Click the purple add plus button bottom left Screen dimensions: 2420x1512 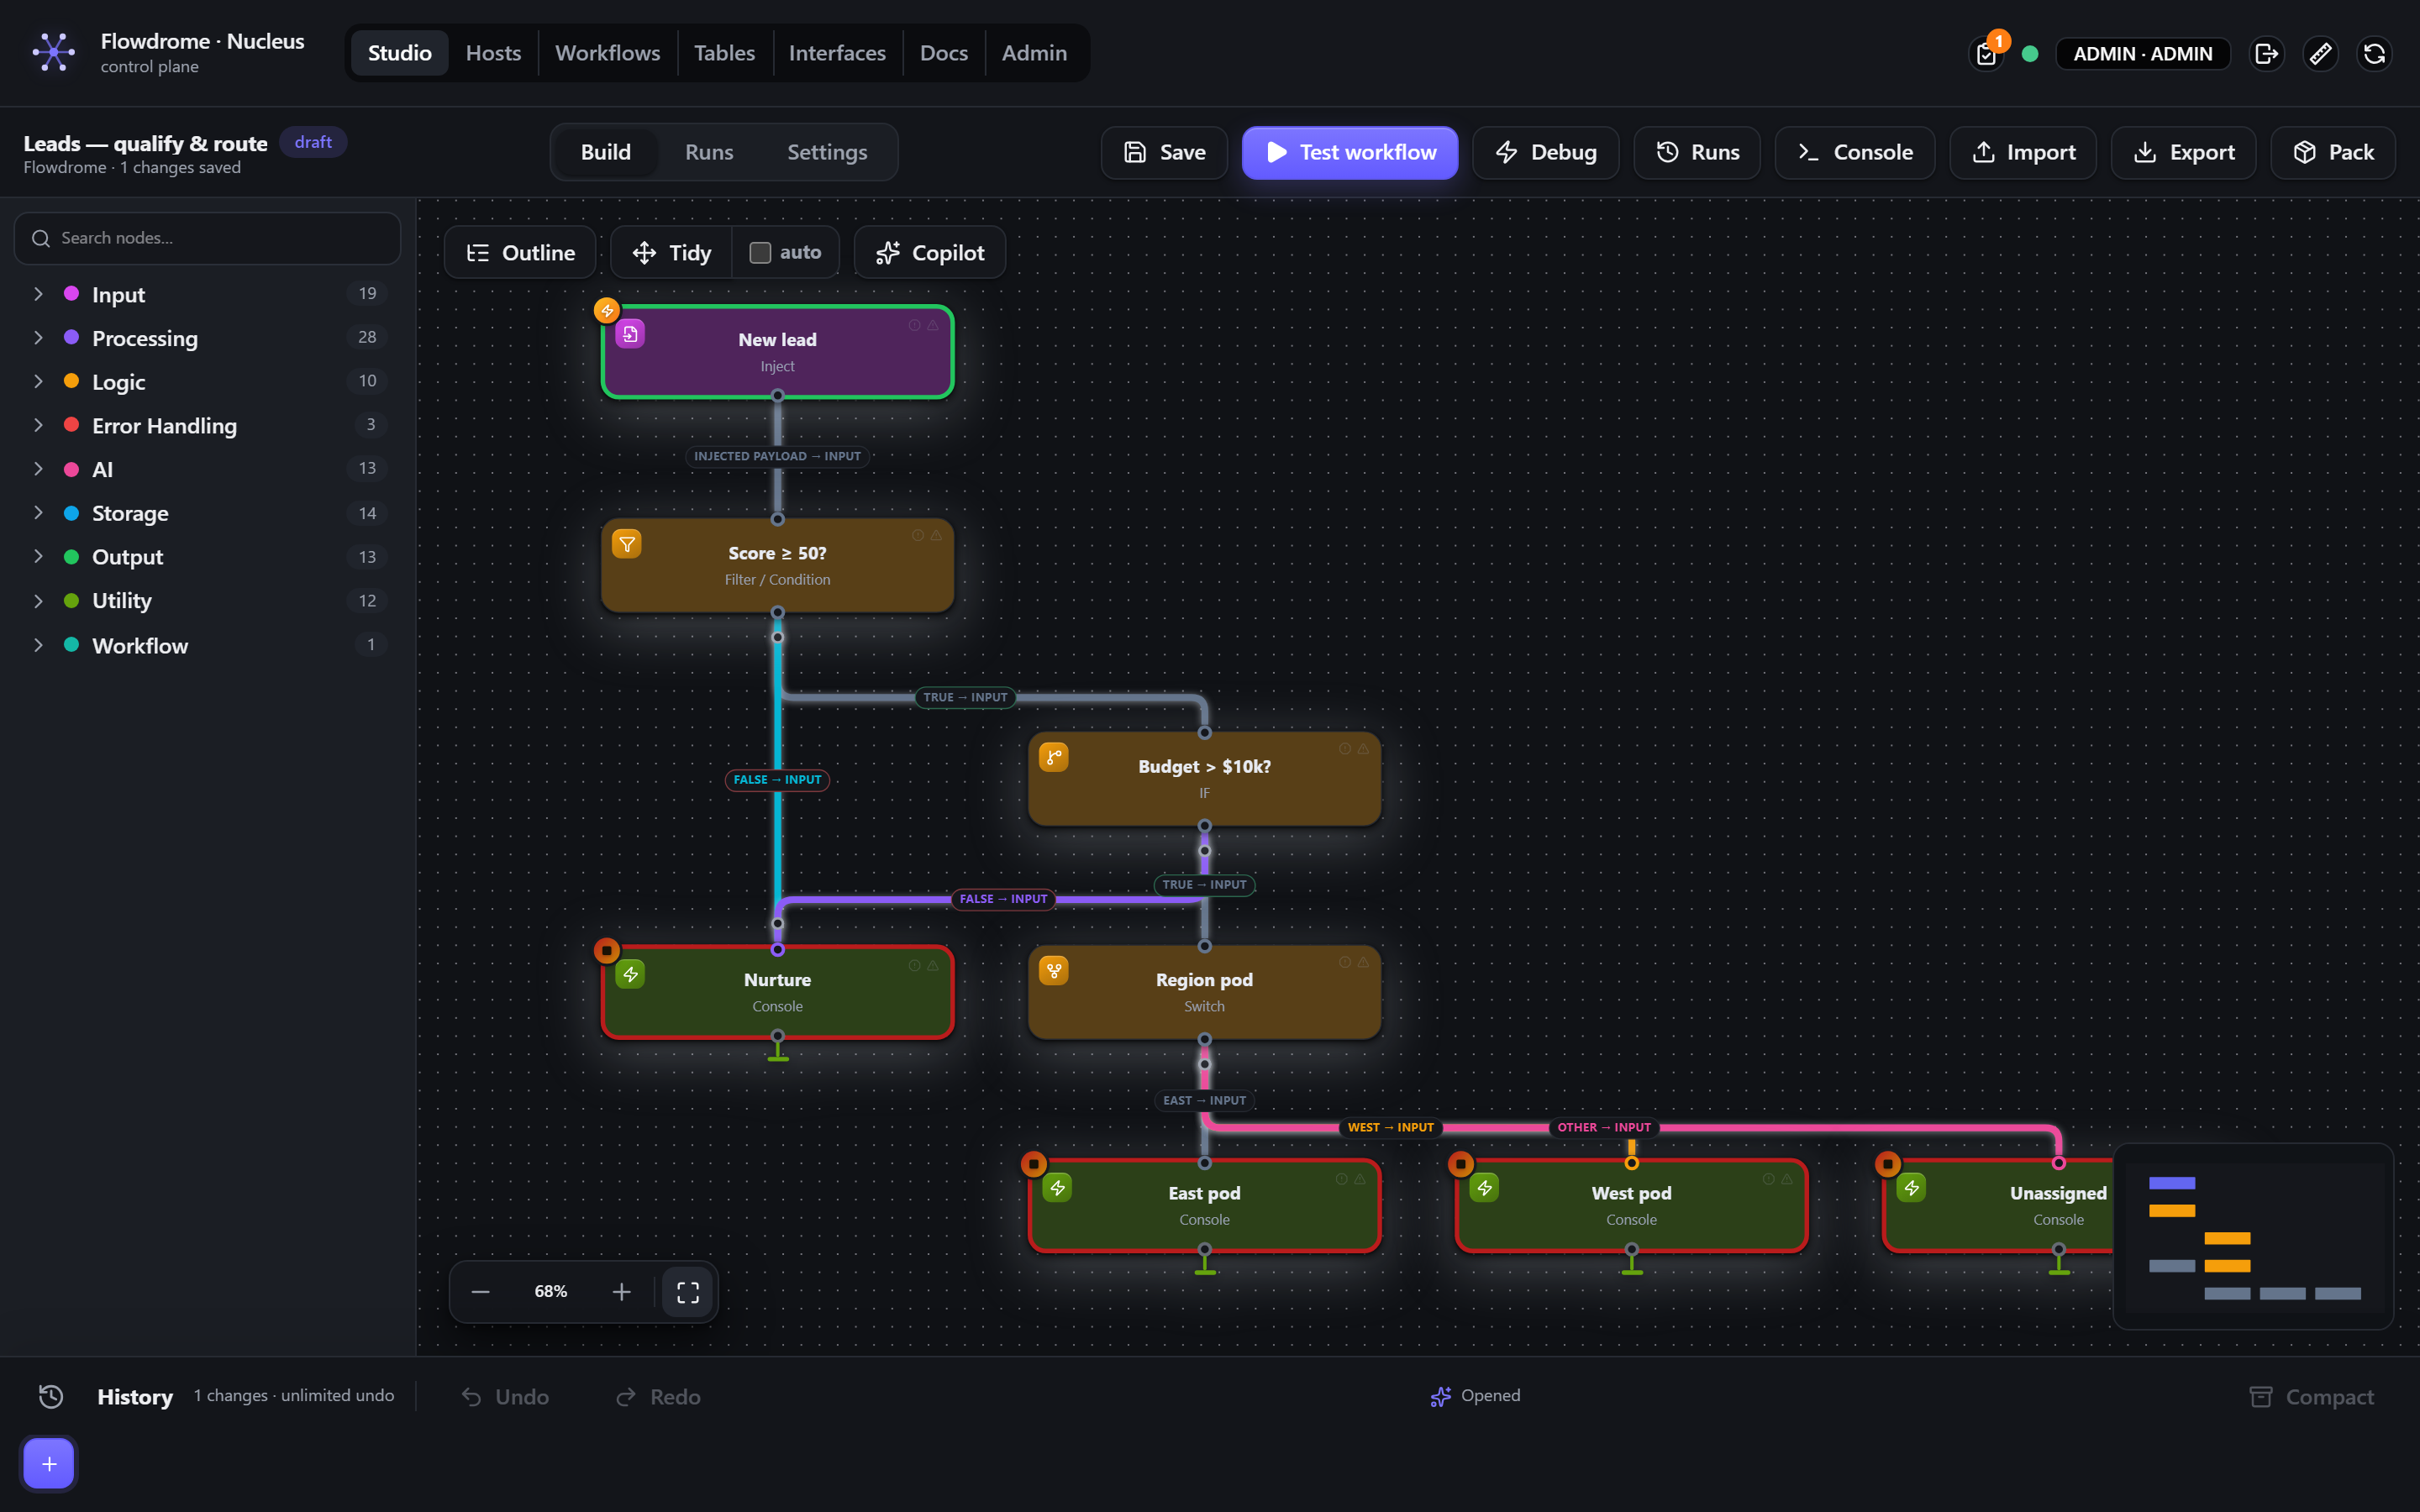[49, 1464]
